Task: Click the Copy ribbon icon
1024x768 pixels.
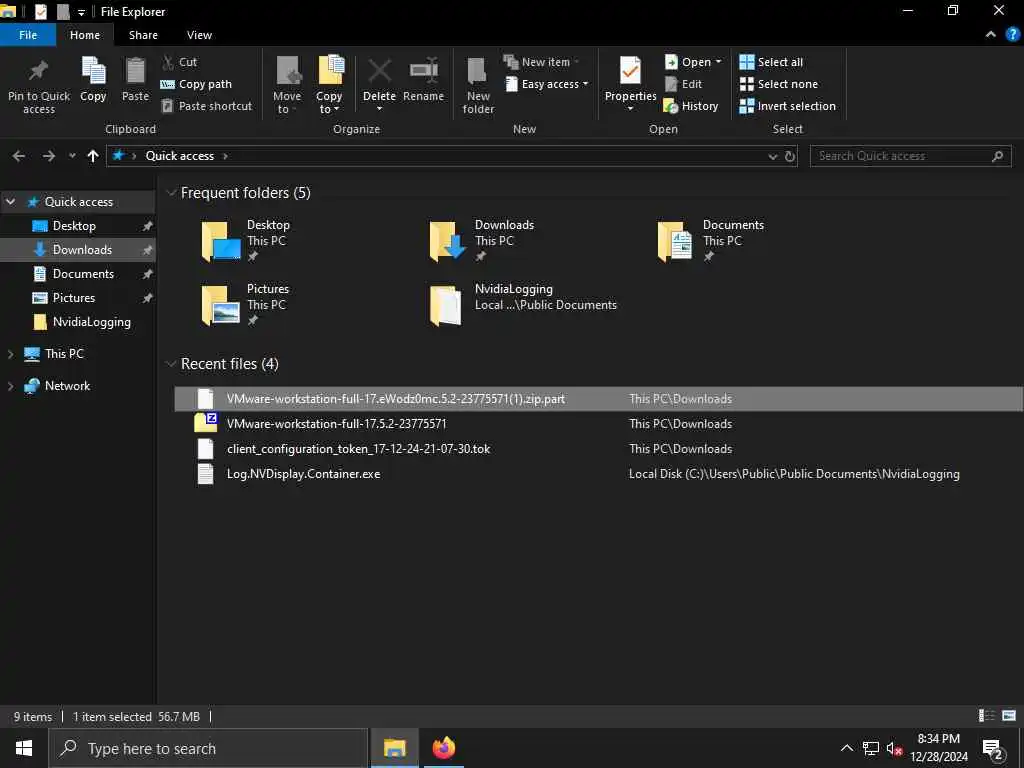Action: click(93, 71)
